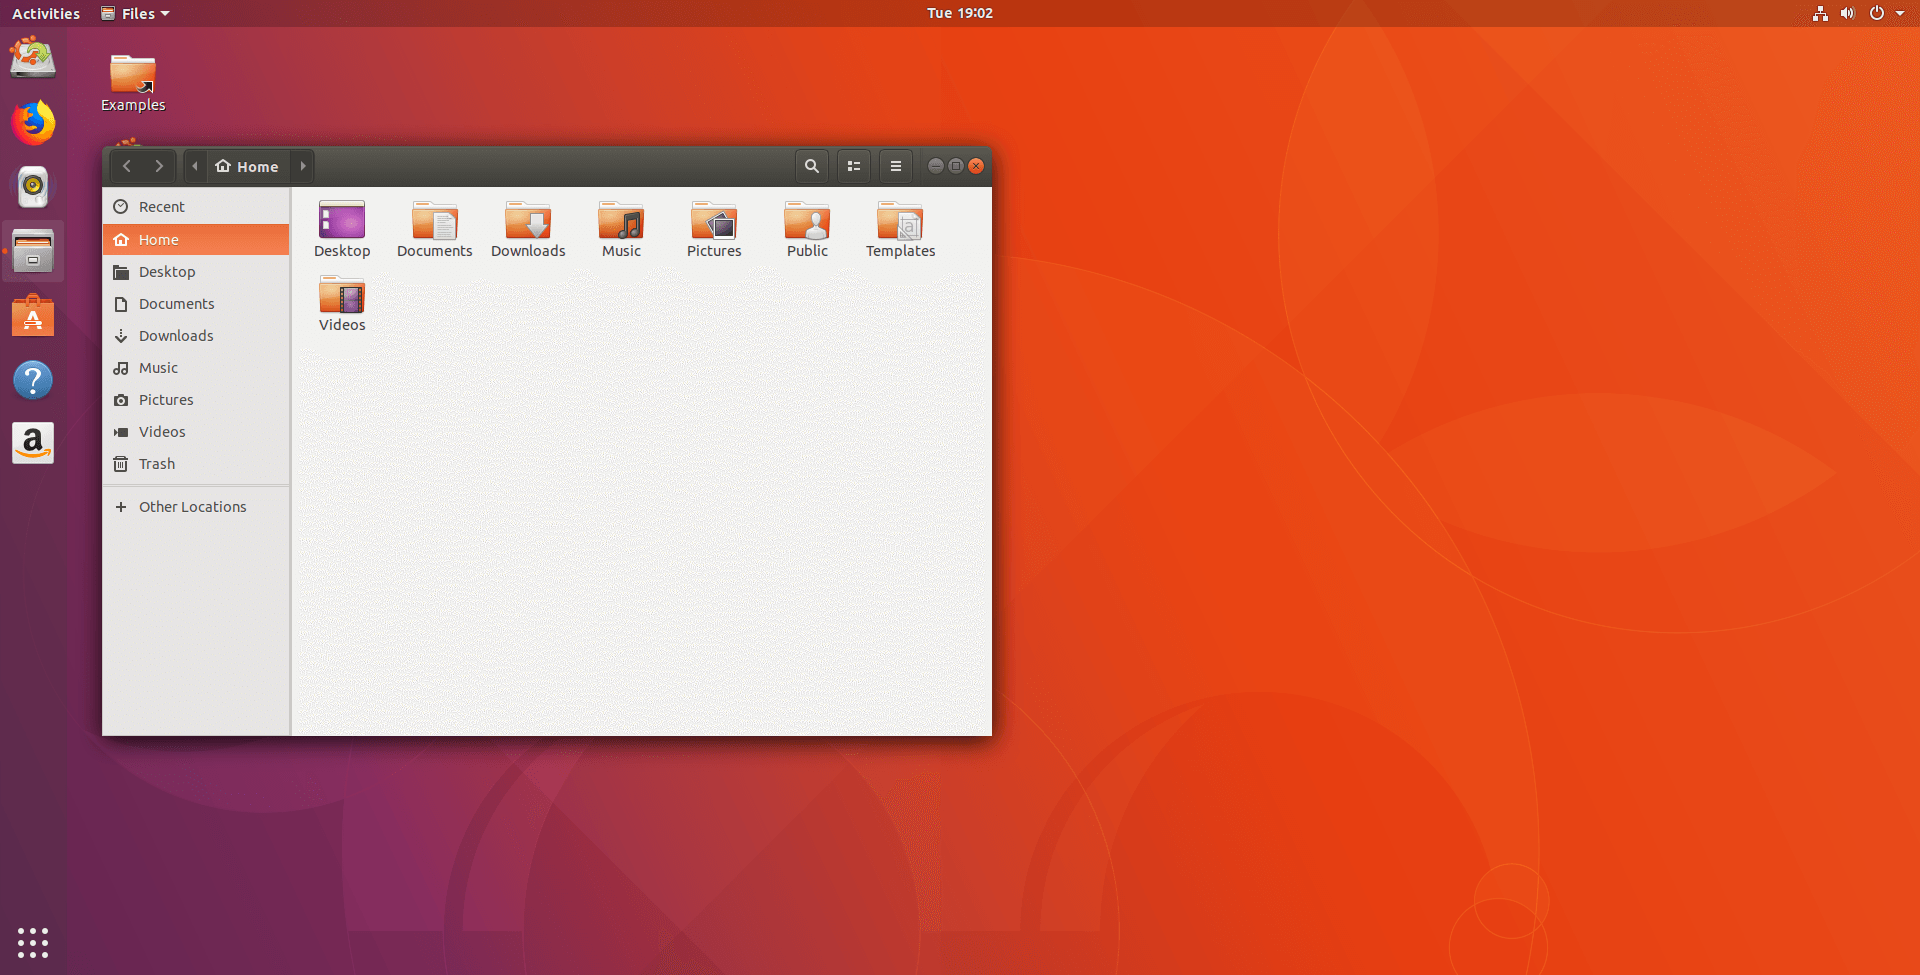Close the Files window

point(976,166)
